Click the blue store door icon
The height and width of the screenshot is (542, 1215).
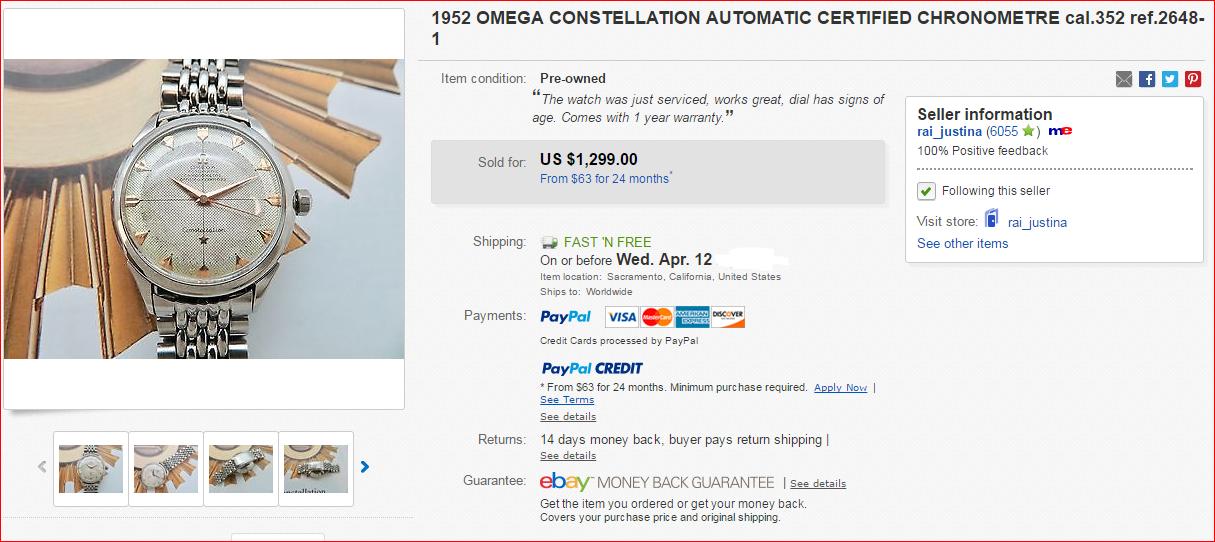(x=992, y=219)
